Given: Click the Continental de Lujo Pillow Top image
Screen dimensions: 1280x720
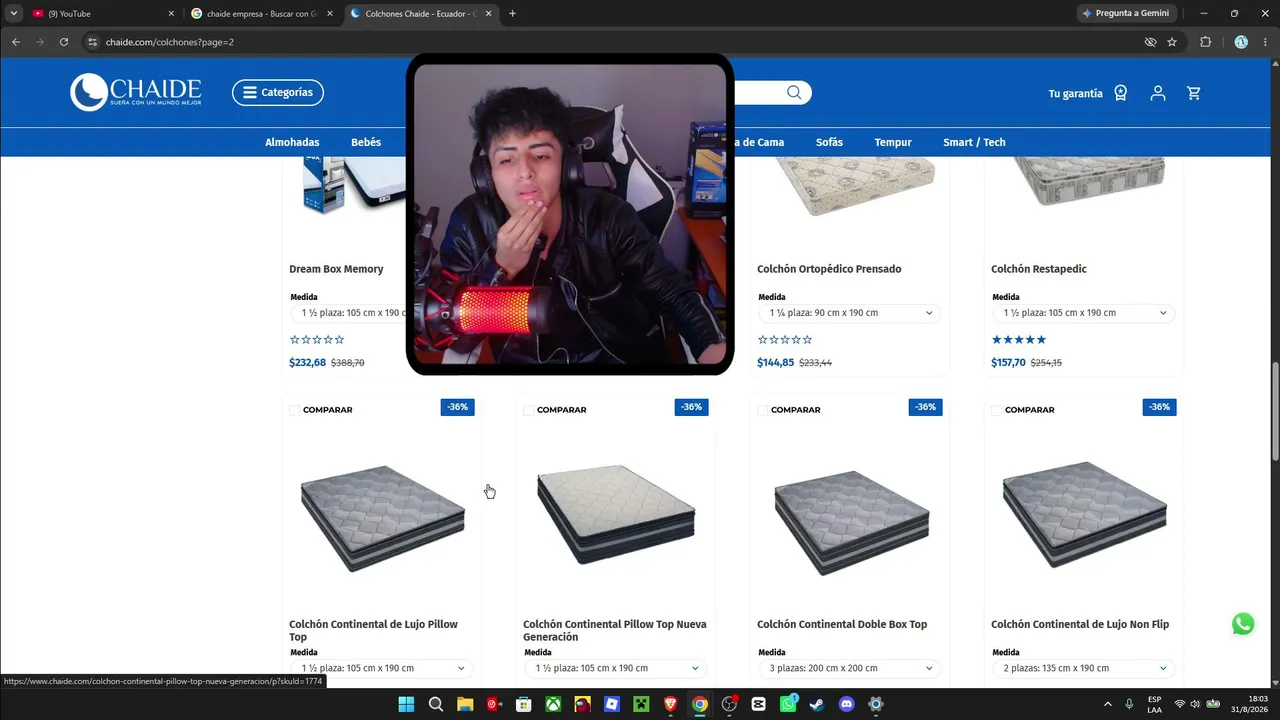Looking at the screenshot, I should [382, 517].
